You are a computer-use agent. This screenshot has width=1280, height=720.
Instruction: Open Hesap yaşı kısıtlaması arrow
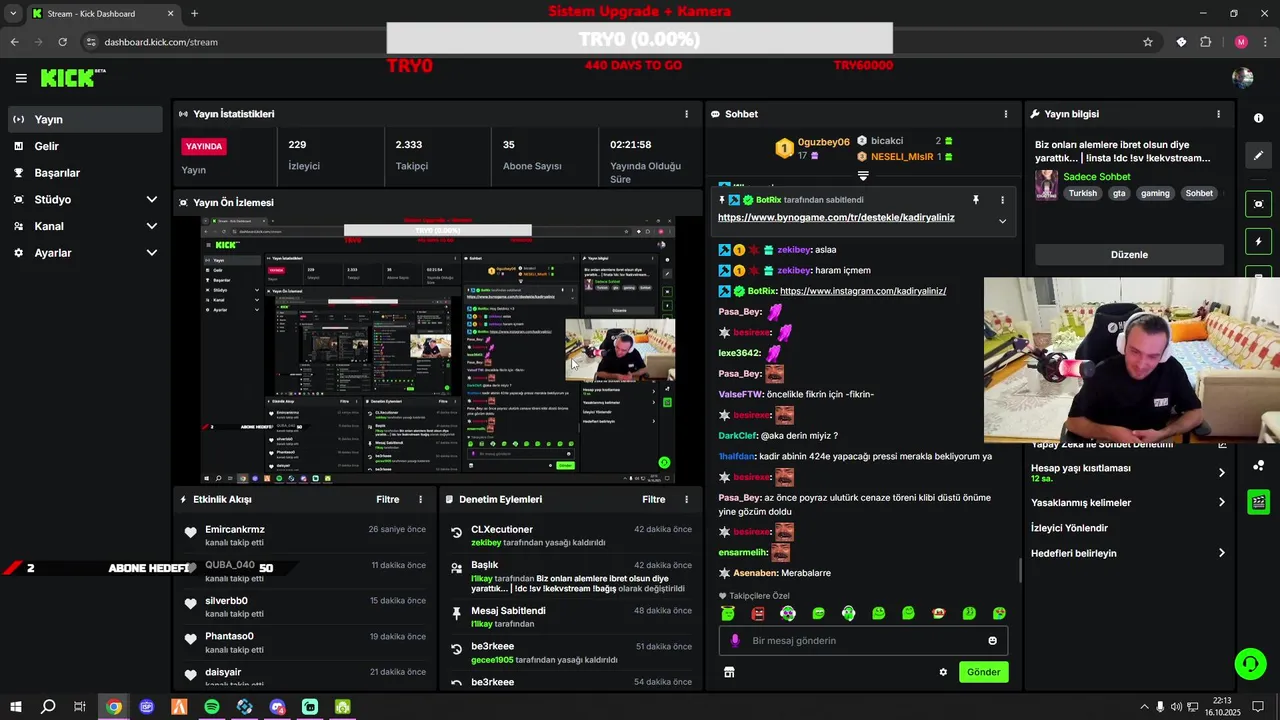pyautogui.click(x=1221, y=473)
